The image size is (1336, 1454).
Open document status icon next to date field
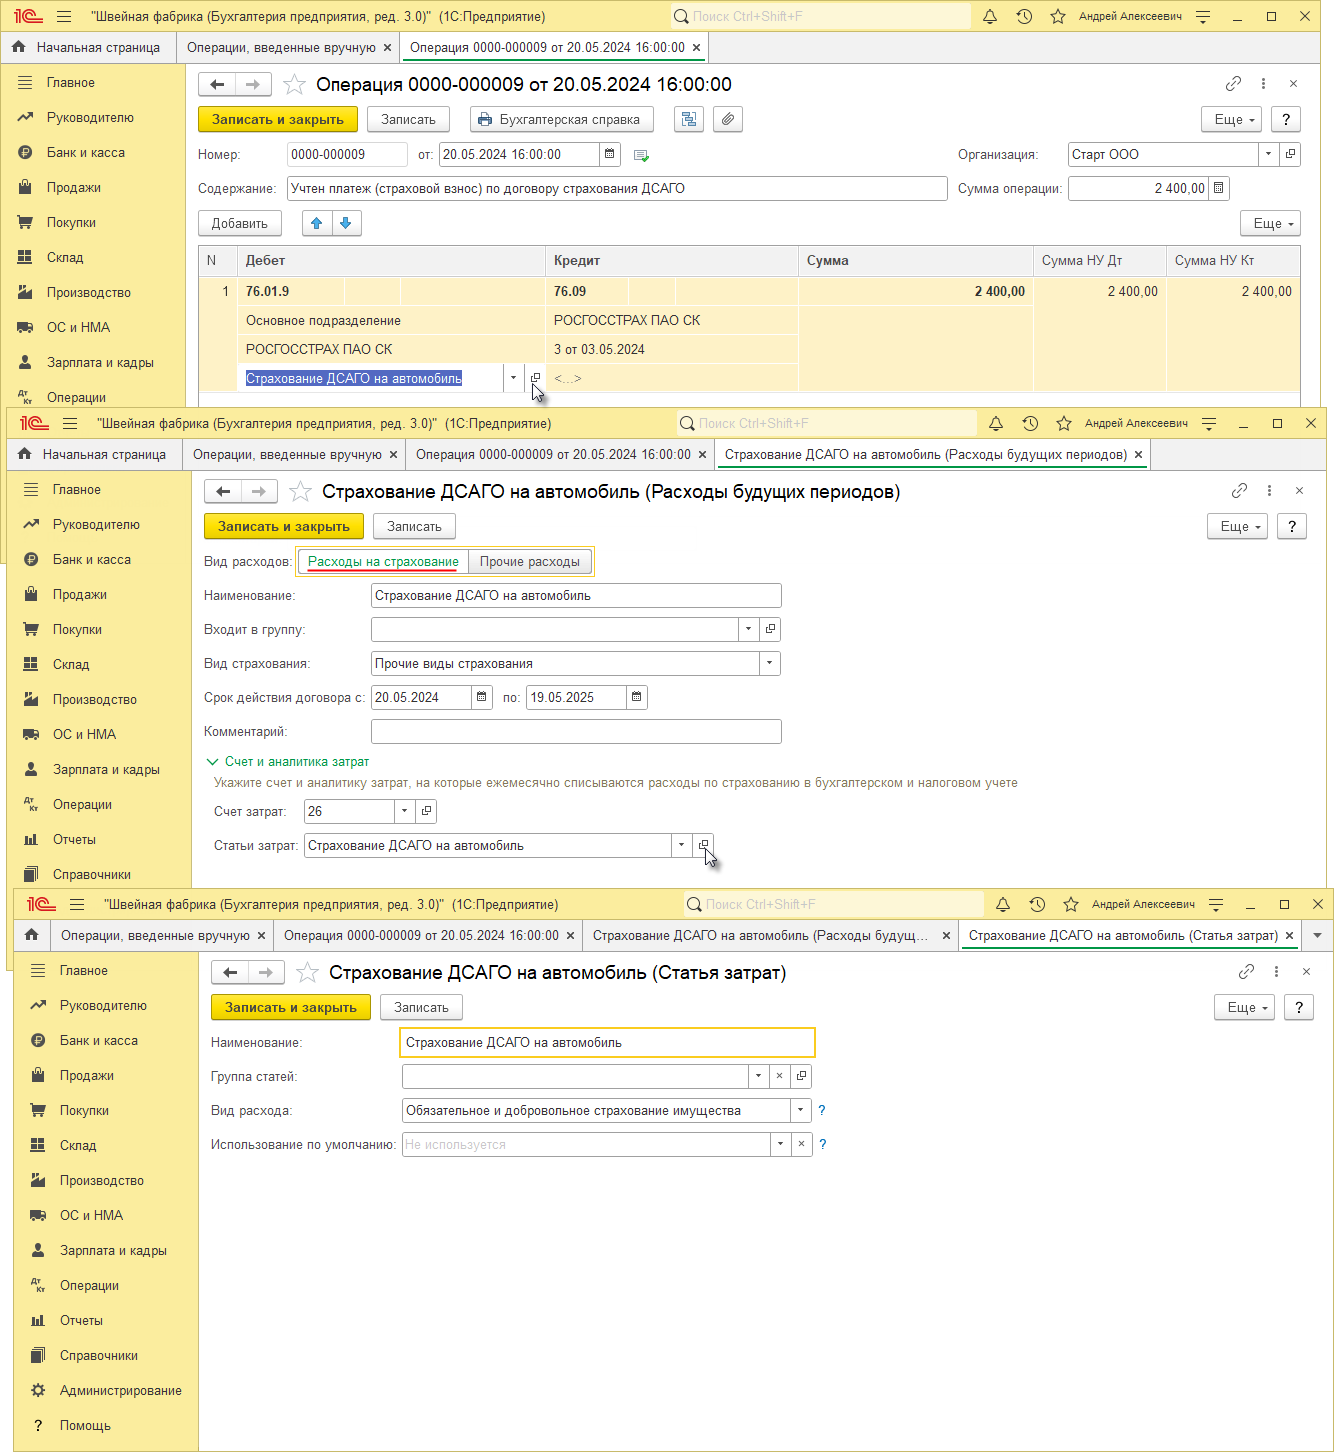point(642,155)
